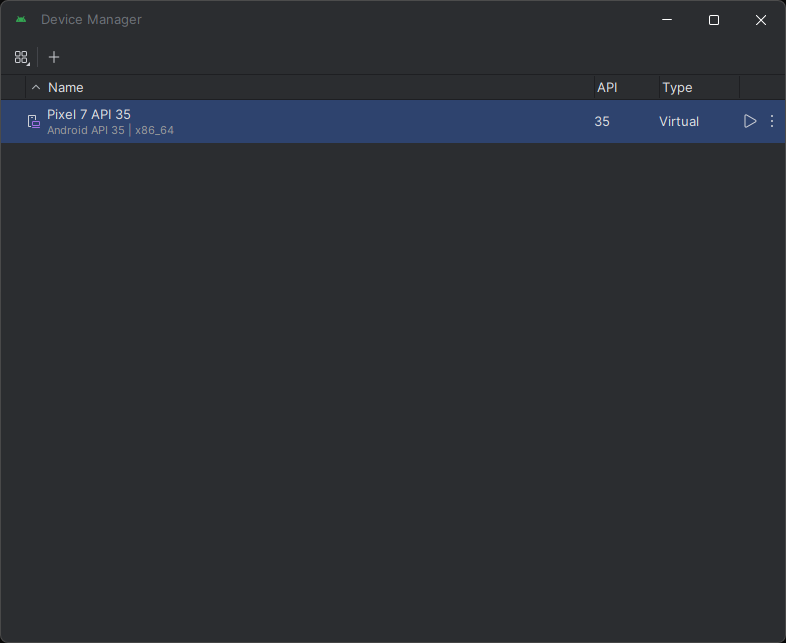Click the Device Manager title text
Image resolution: width=786 pixels, height=643 pixels.
(91, 20)
